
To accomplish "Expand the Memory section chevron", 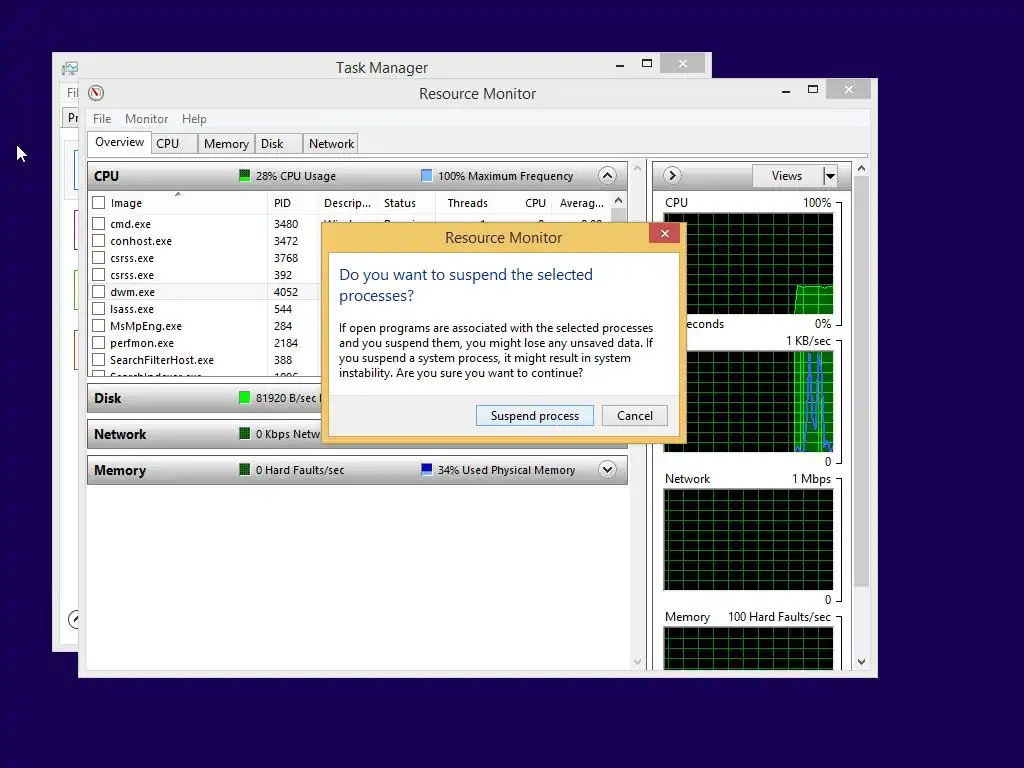I will [x=607, y=470].
